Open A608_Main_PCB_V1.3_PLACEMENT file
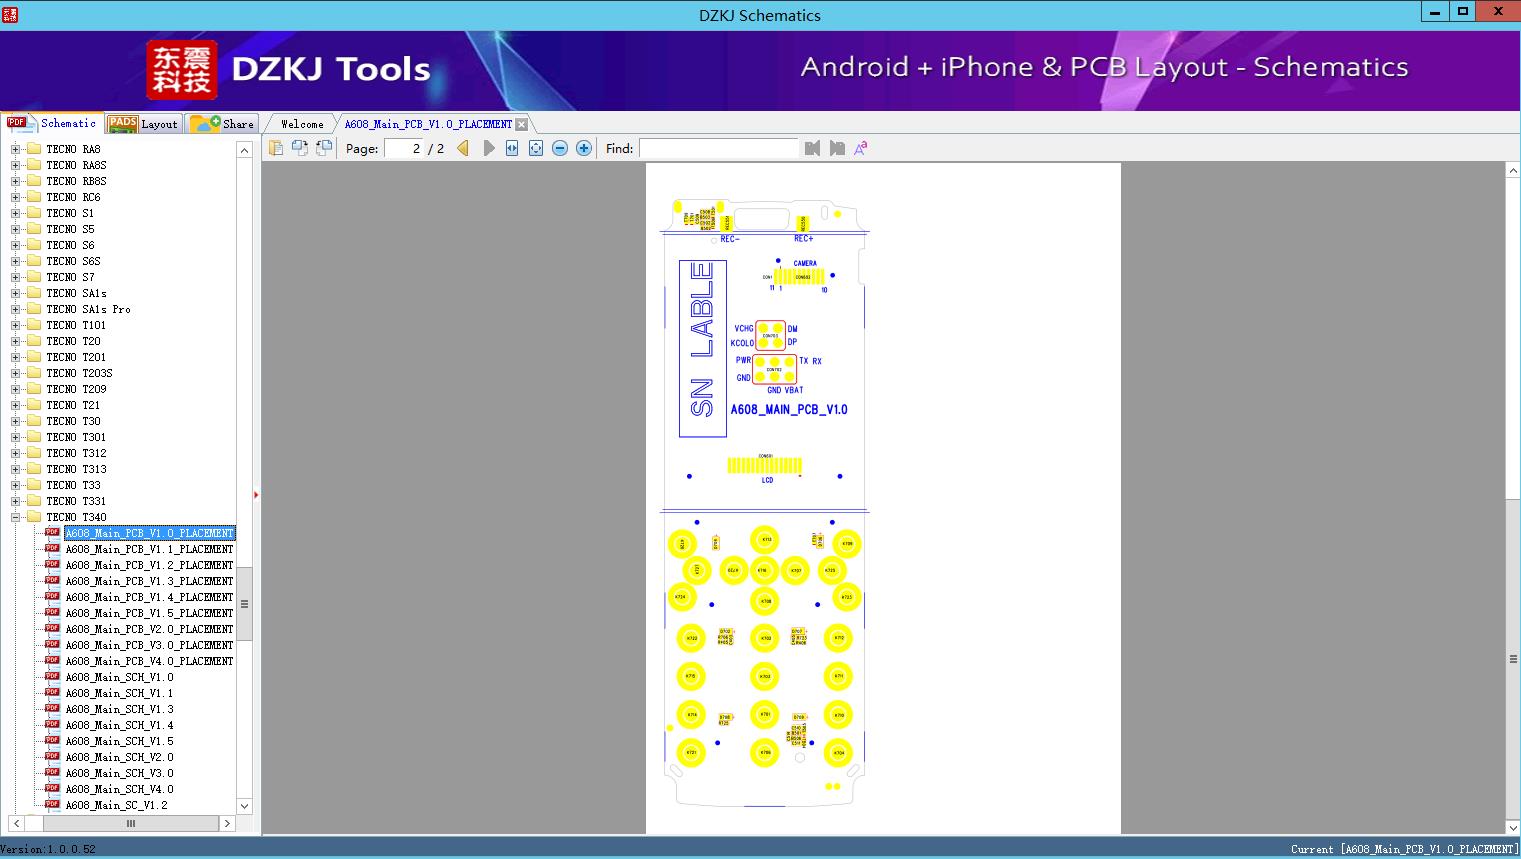Image resolution: width=1521 pixels, height=859 pixels. pyautogui.click(x=149, y=581)
